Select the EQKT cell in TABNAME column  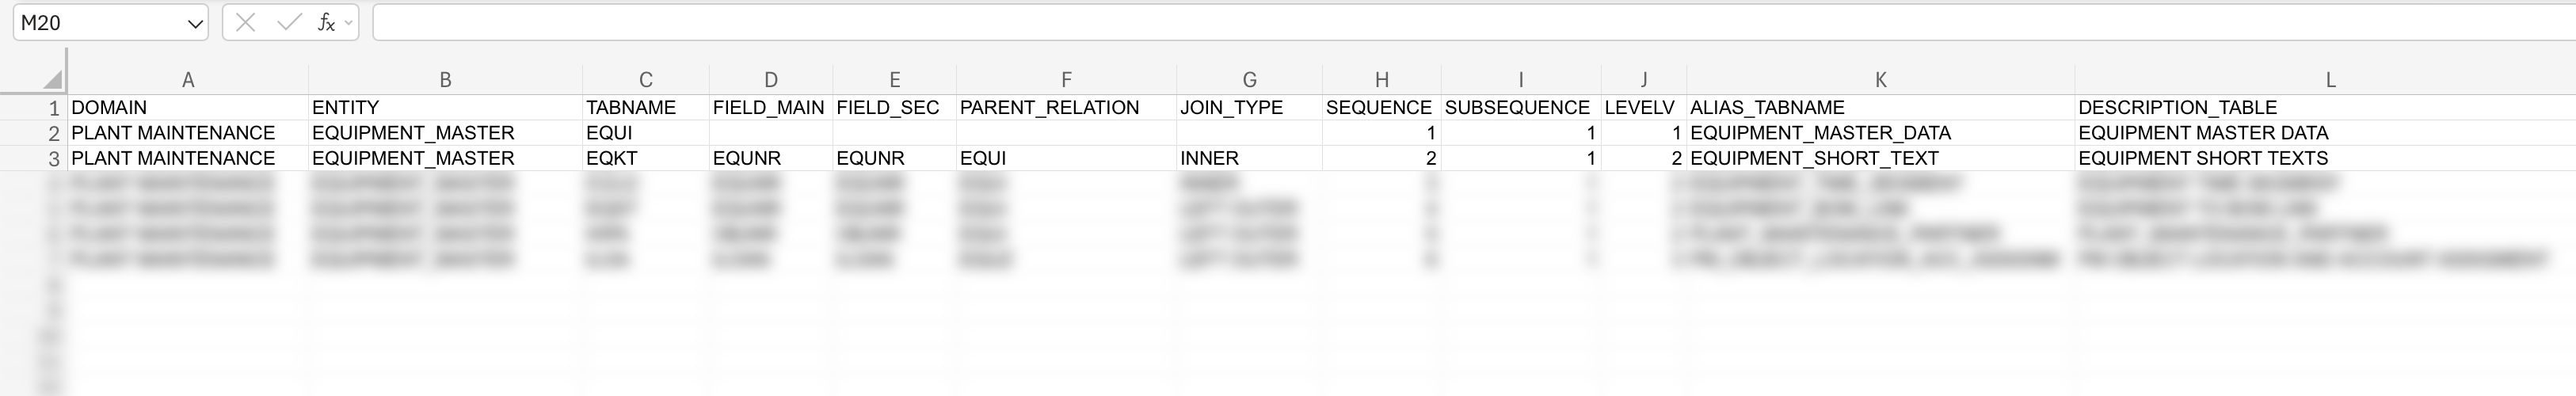point(645,159)
